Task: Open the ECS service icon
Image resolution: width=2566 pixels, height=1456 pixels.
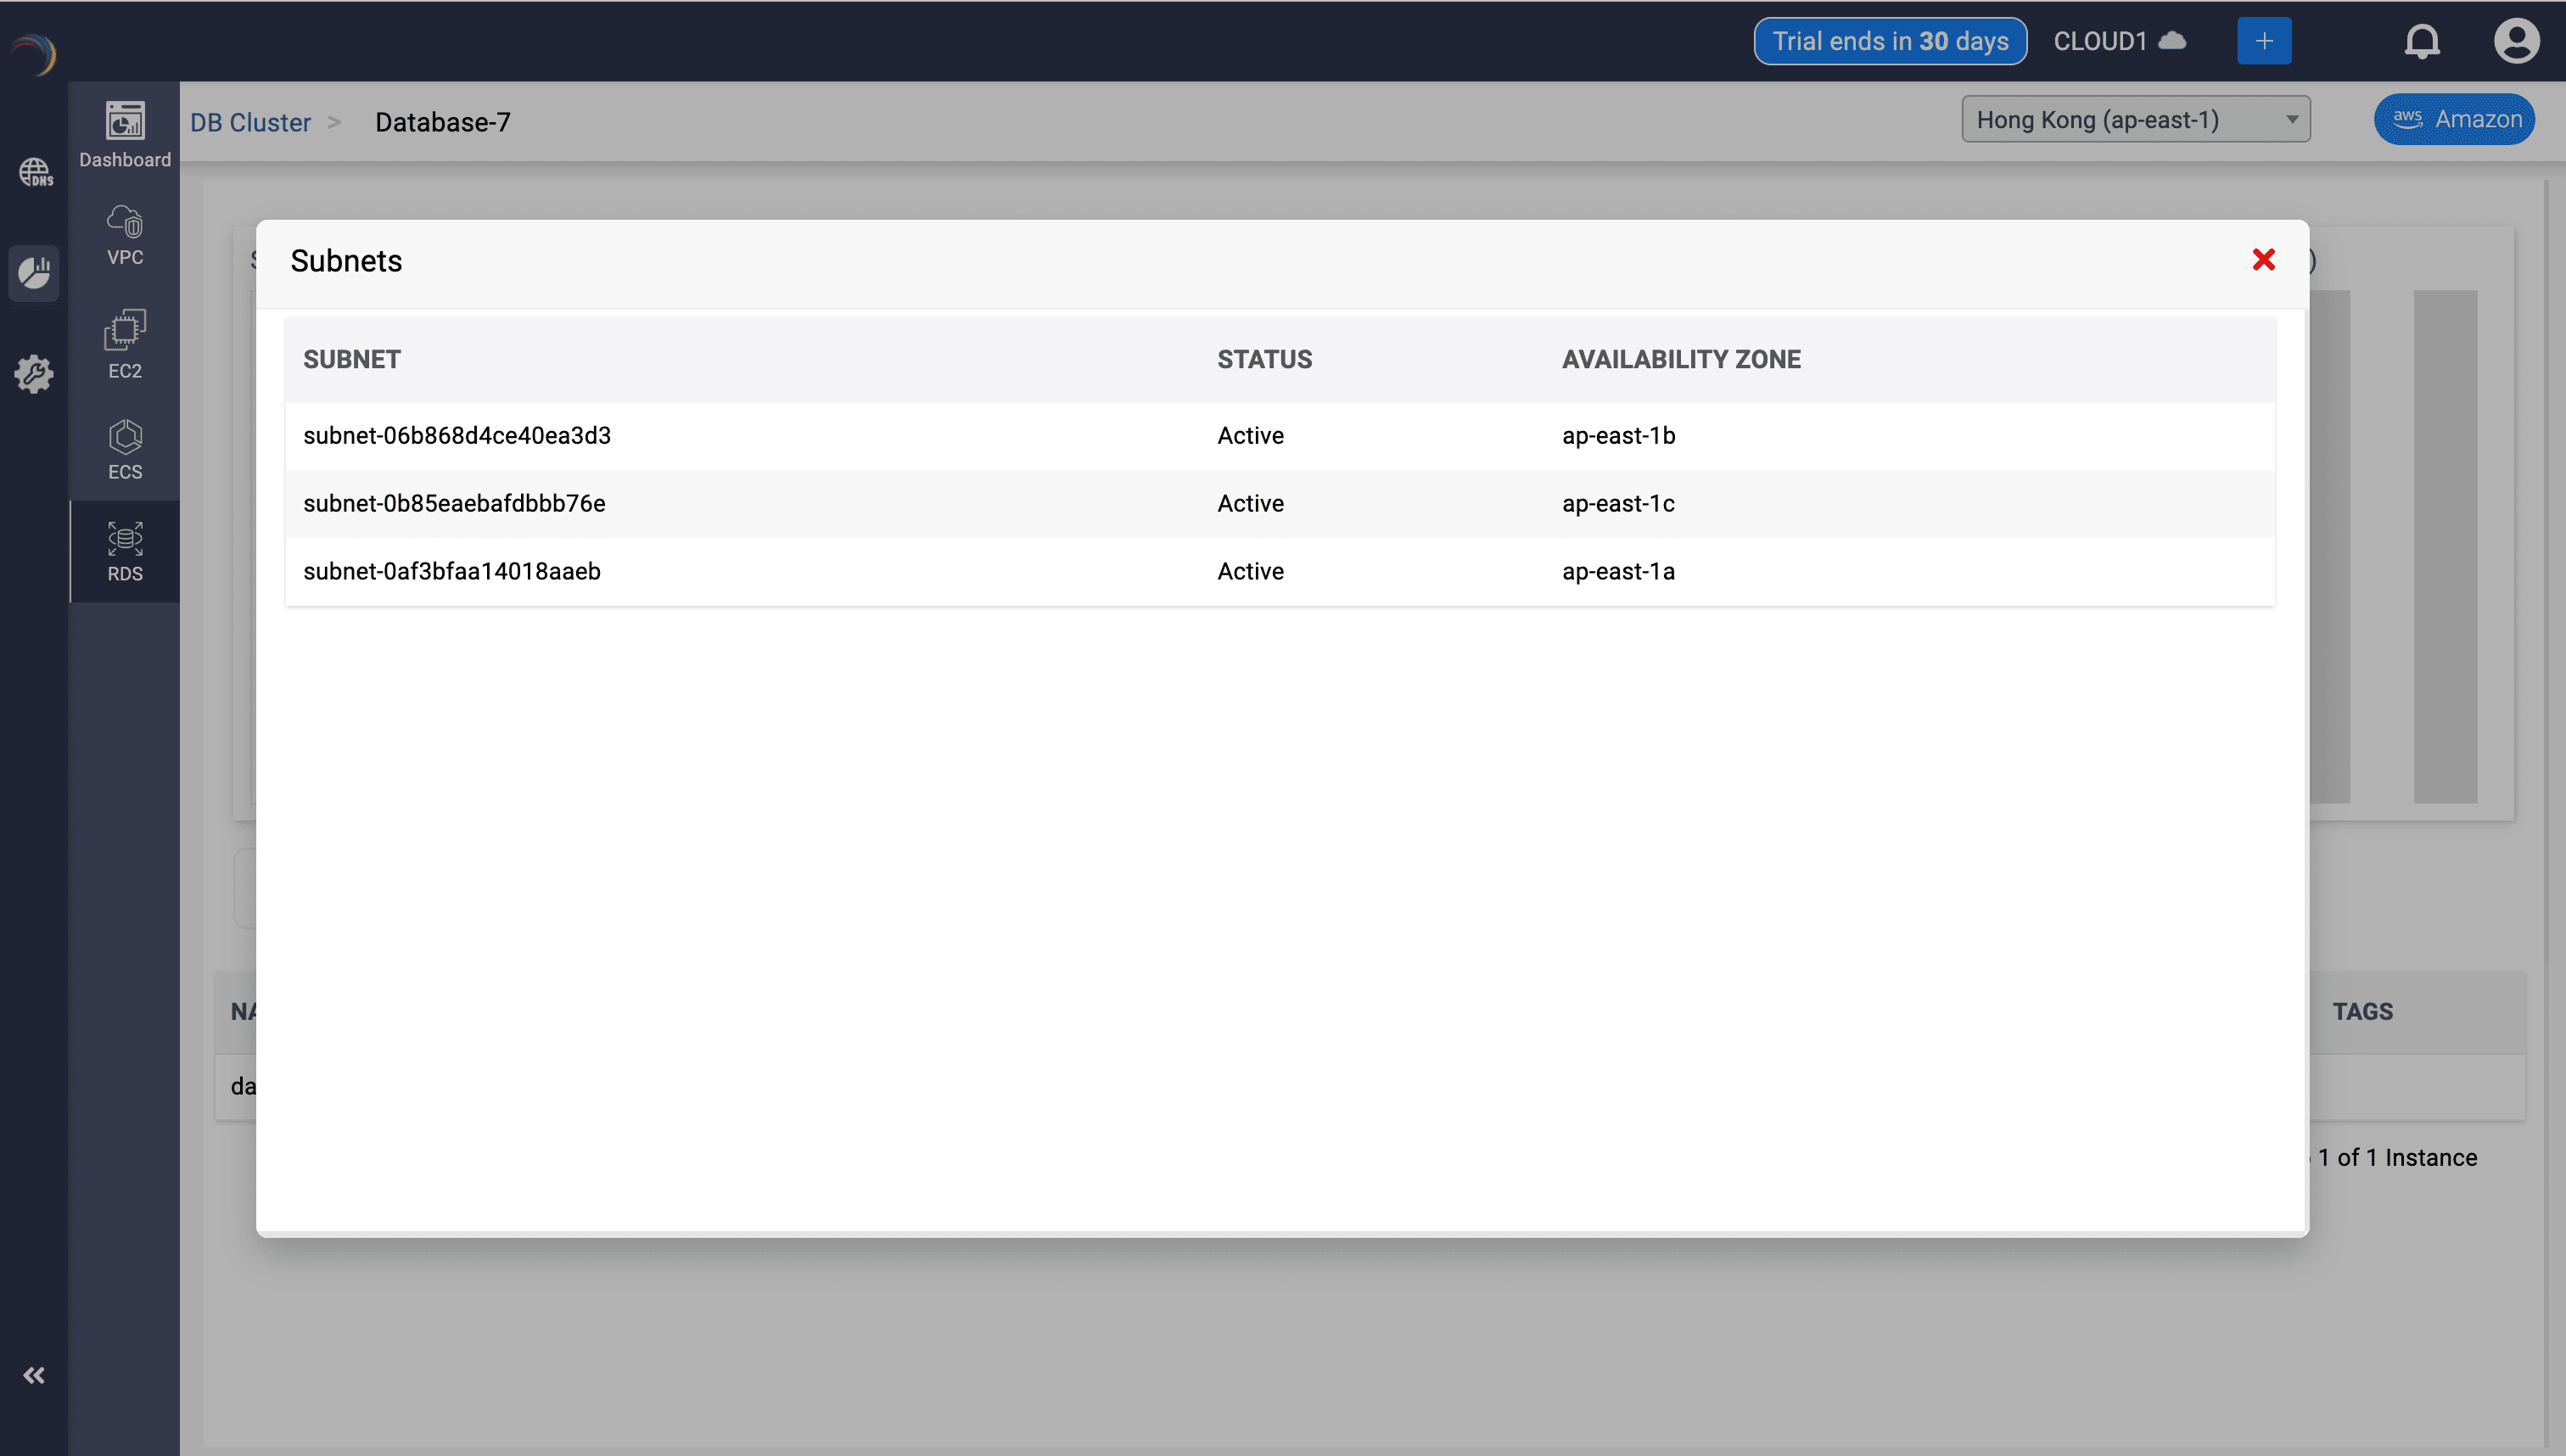Action: point(125,449)
